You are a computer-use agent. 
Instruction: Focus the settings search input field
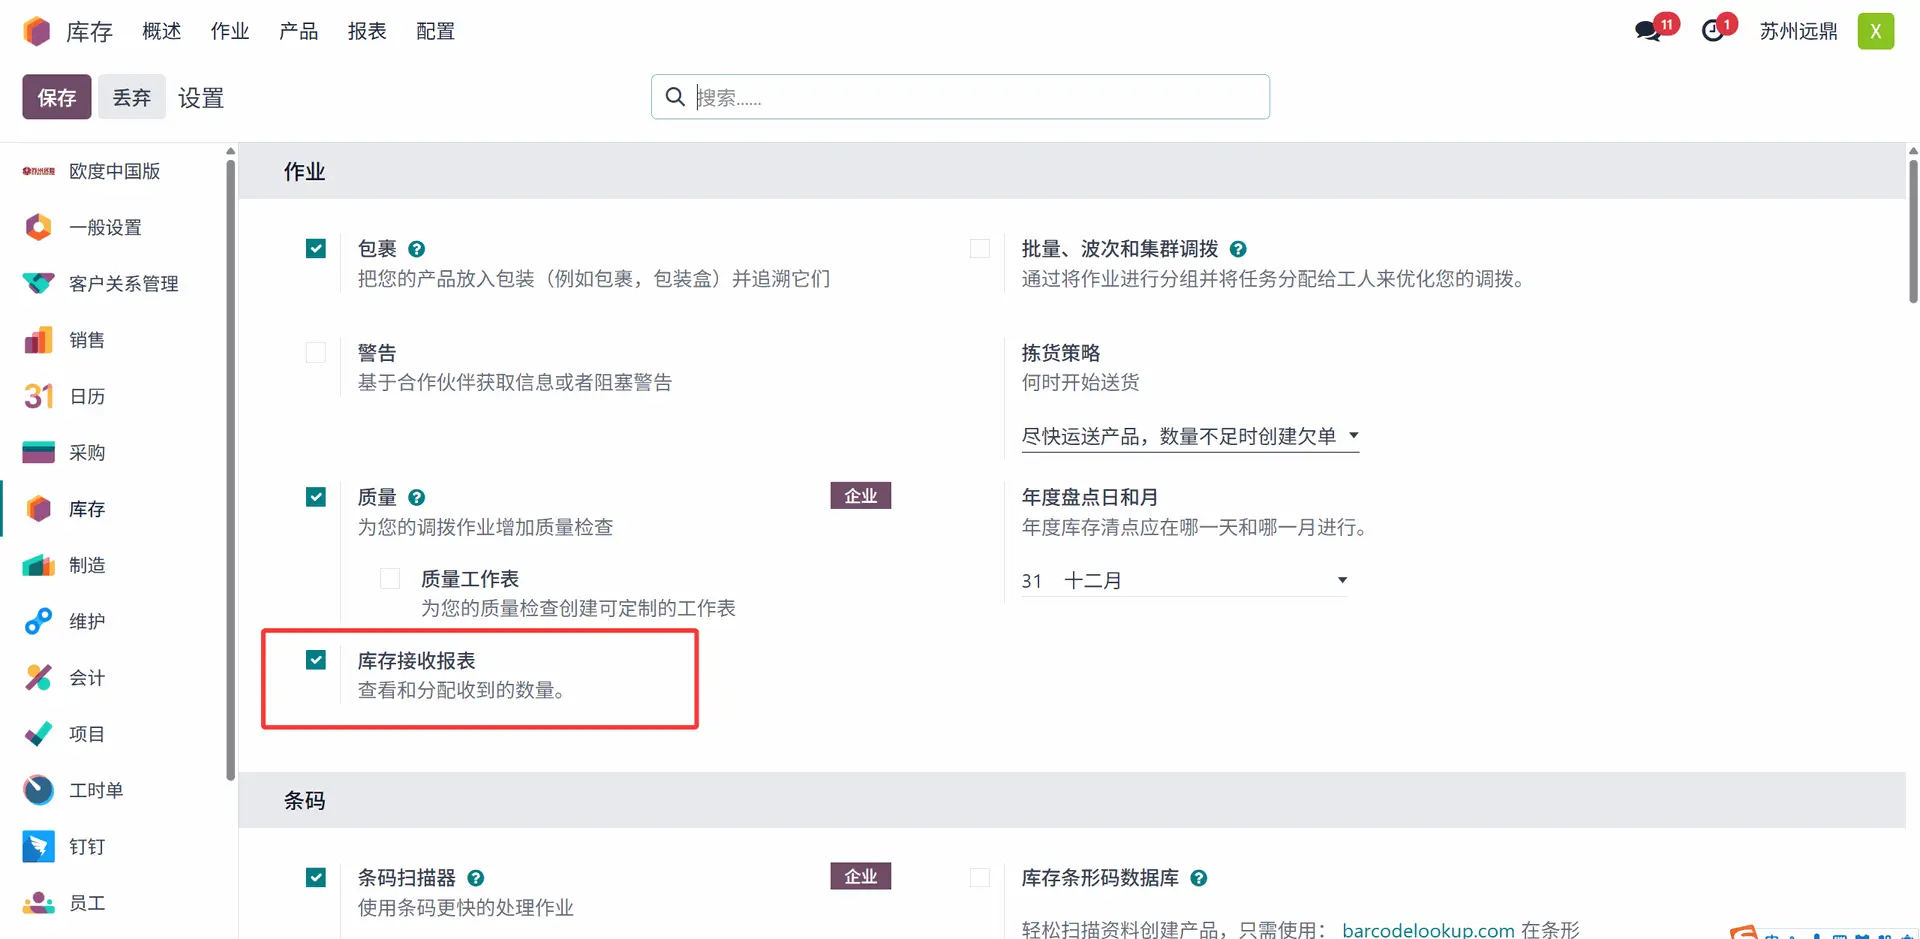pos(975,97)
